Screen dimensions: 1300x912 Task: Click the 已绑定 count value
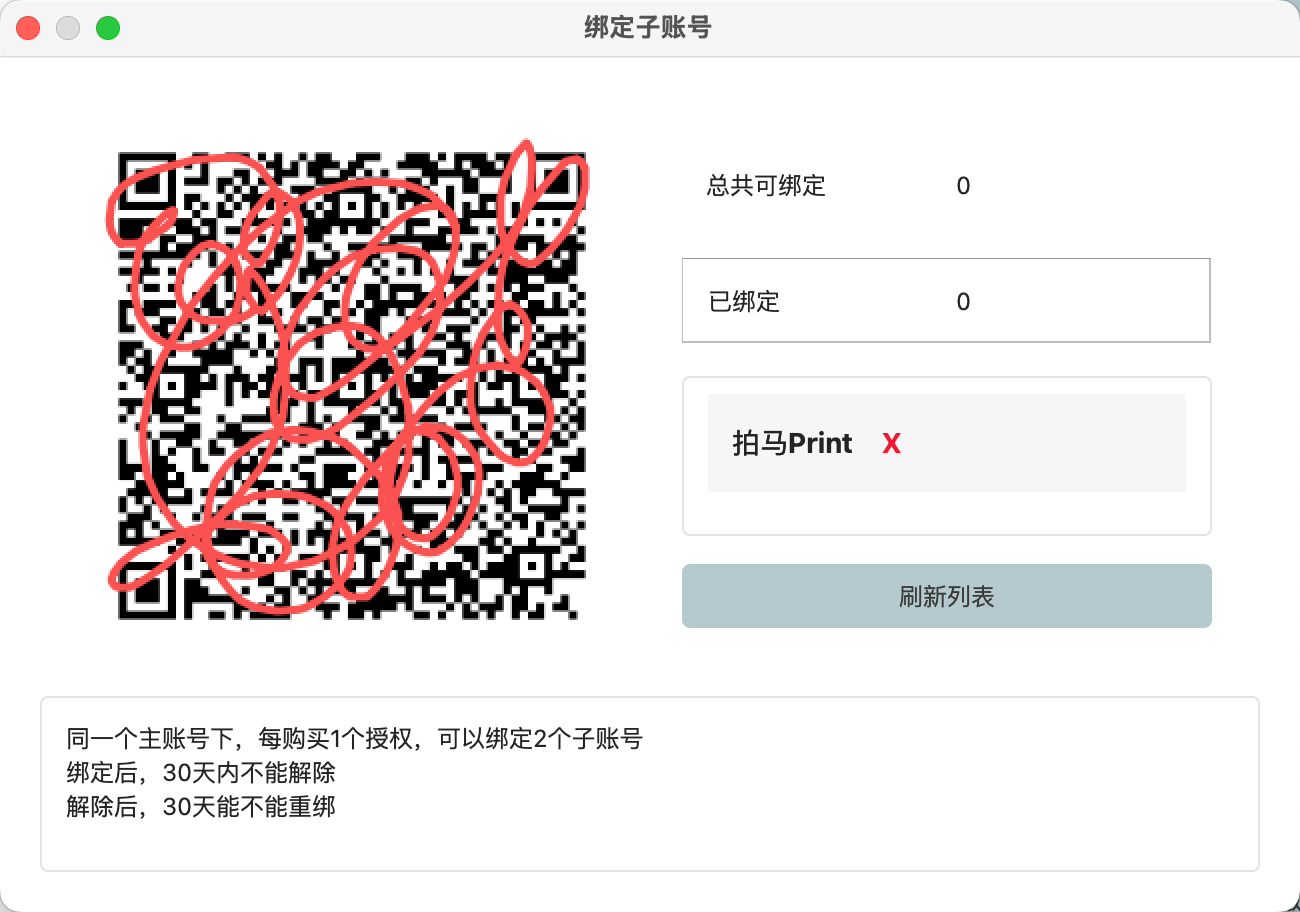[963, 302]
